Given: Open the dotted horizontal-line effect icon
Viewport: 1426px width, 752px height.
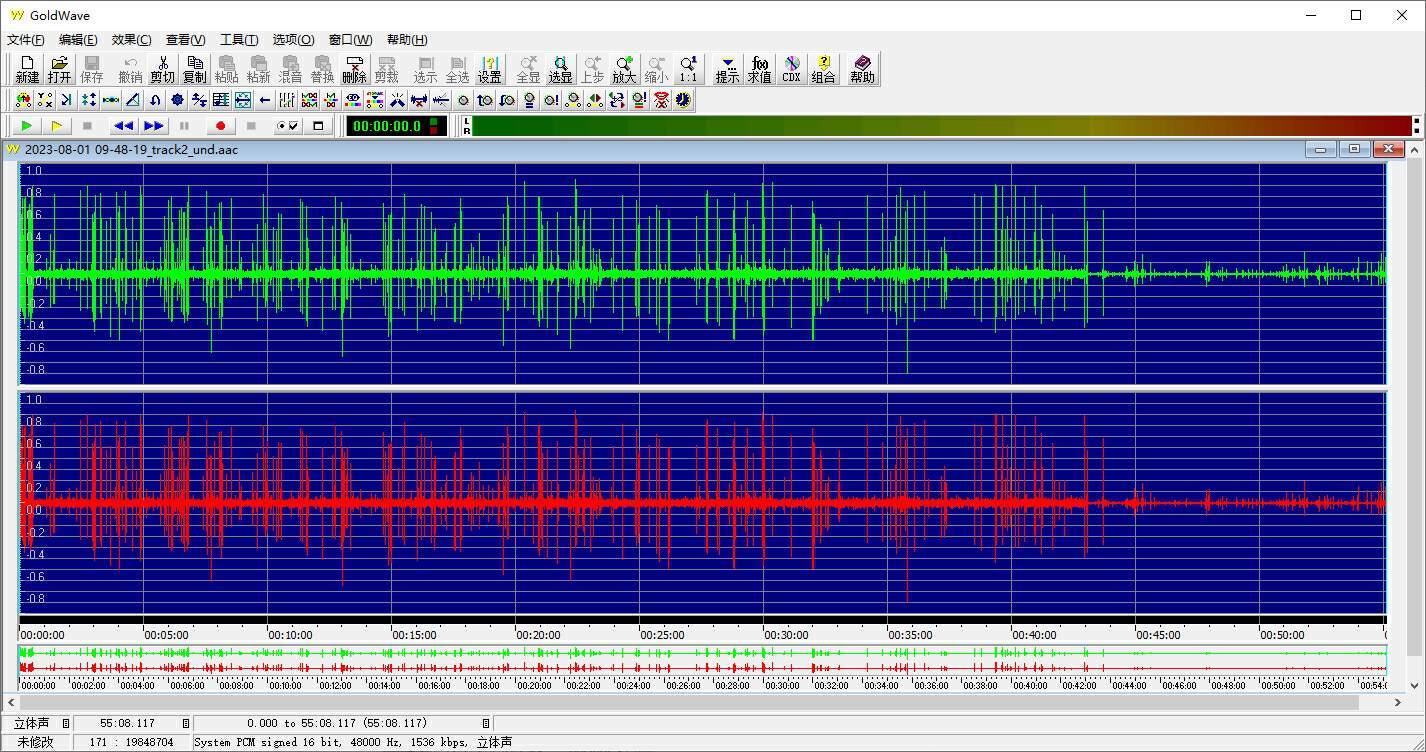Looking at the screenshot, I should tap(111, 100).
